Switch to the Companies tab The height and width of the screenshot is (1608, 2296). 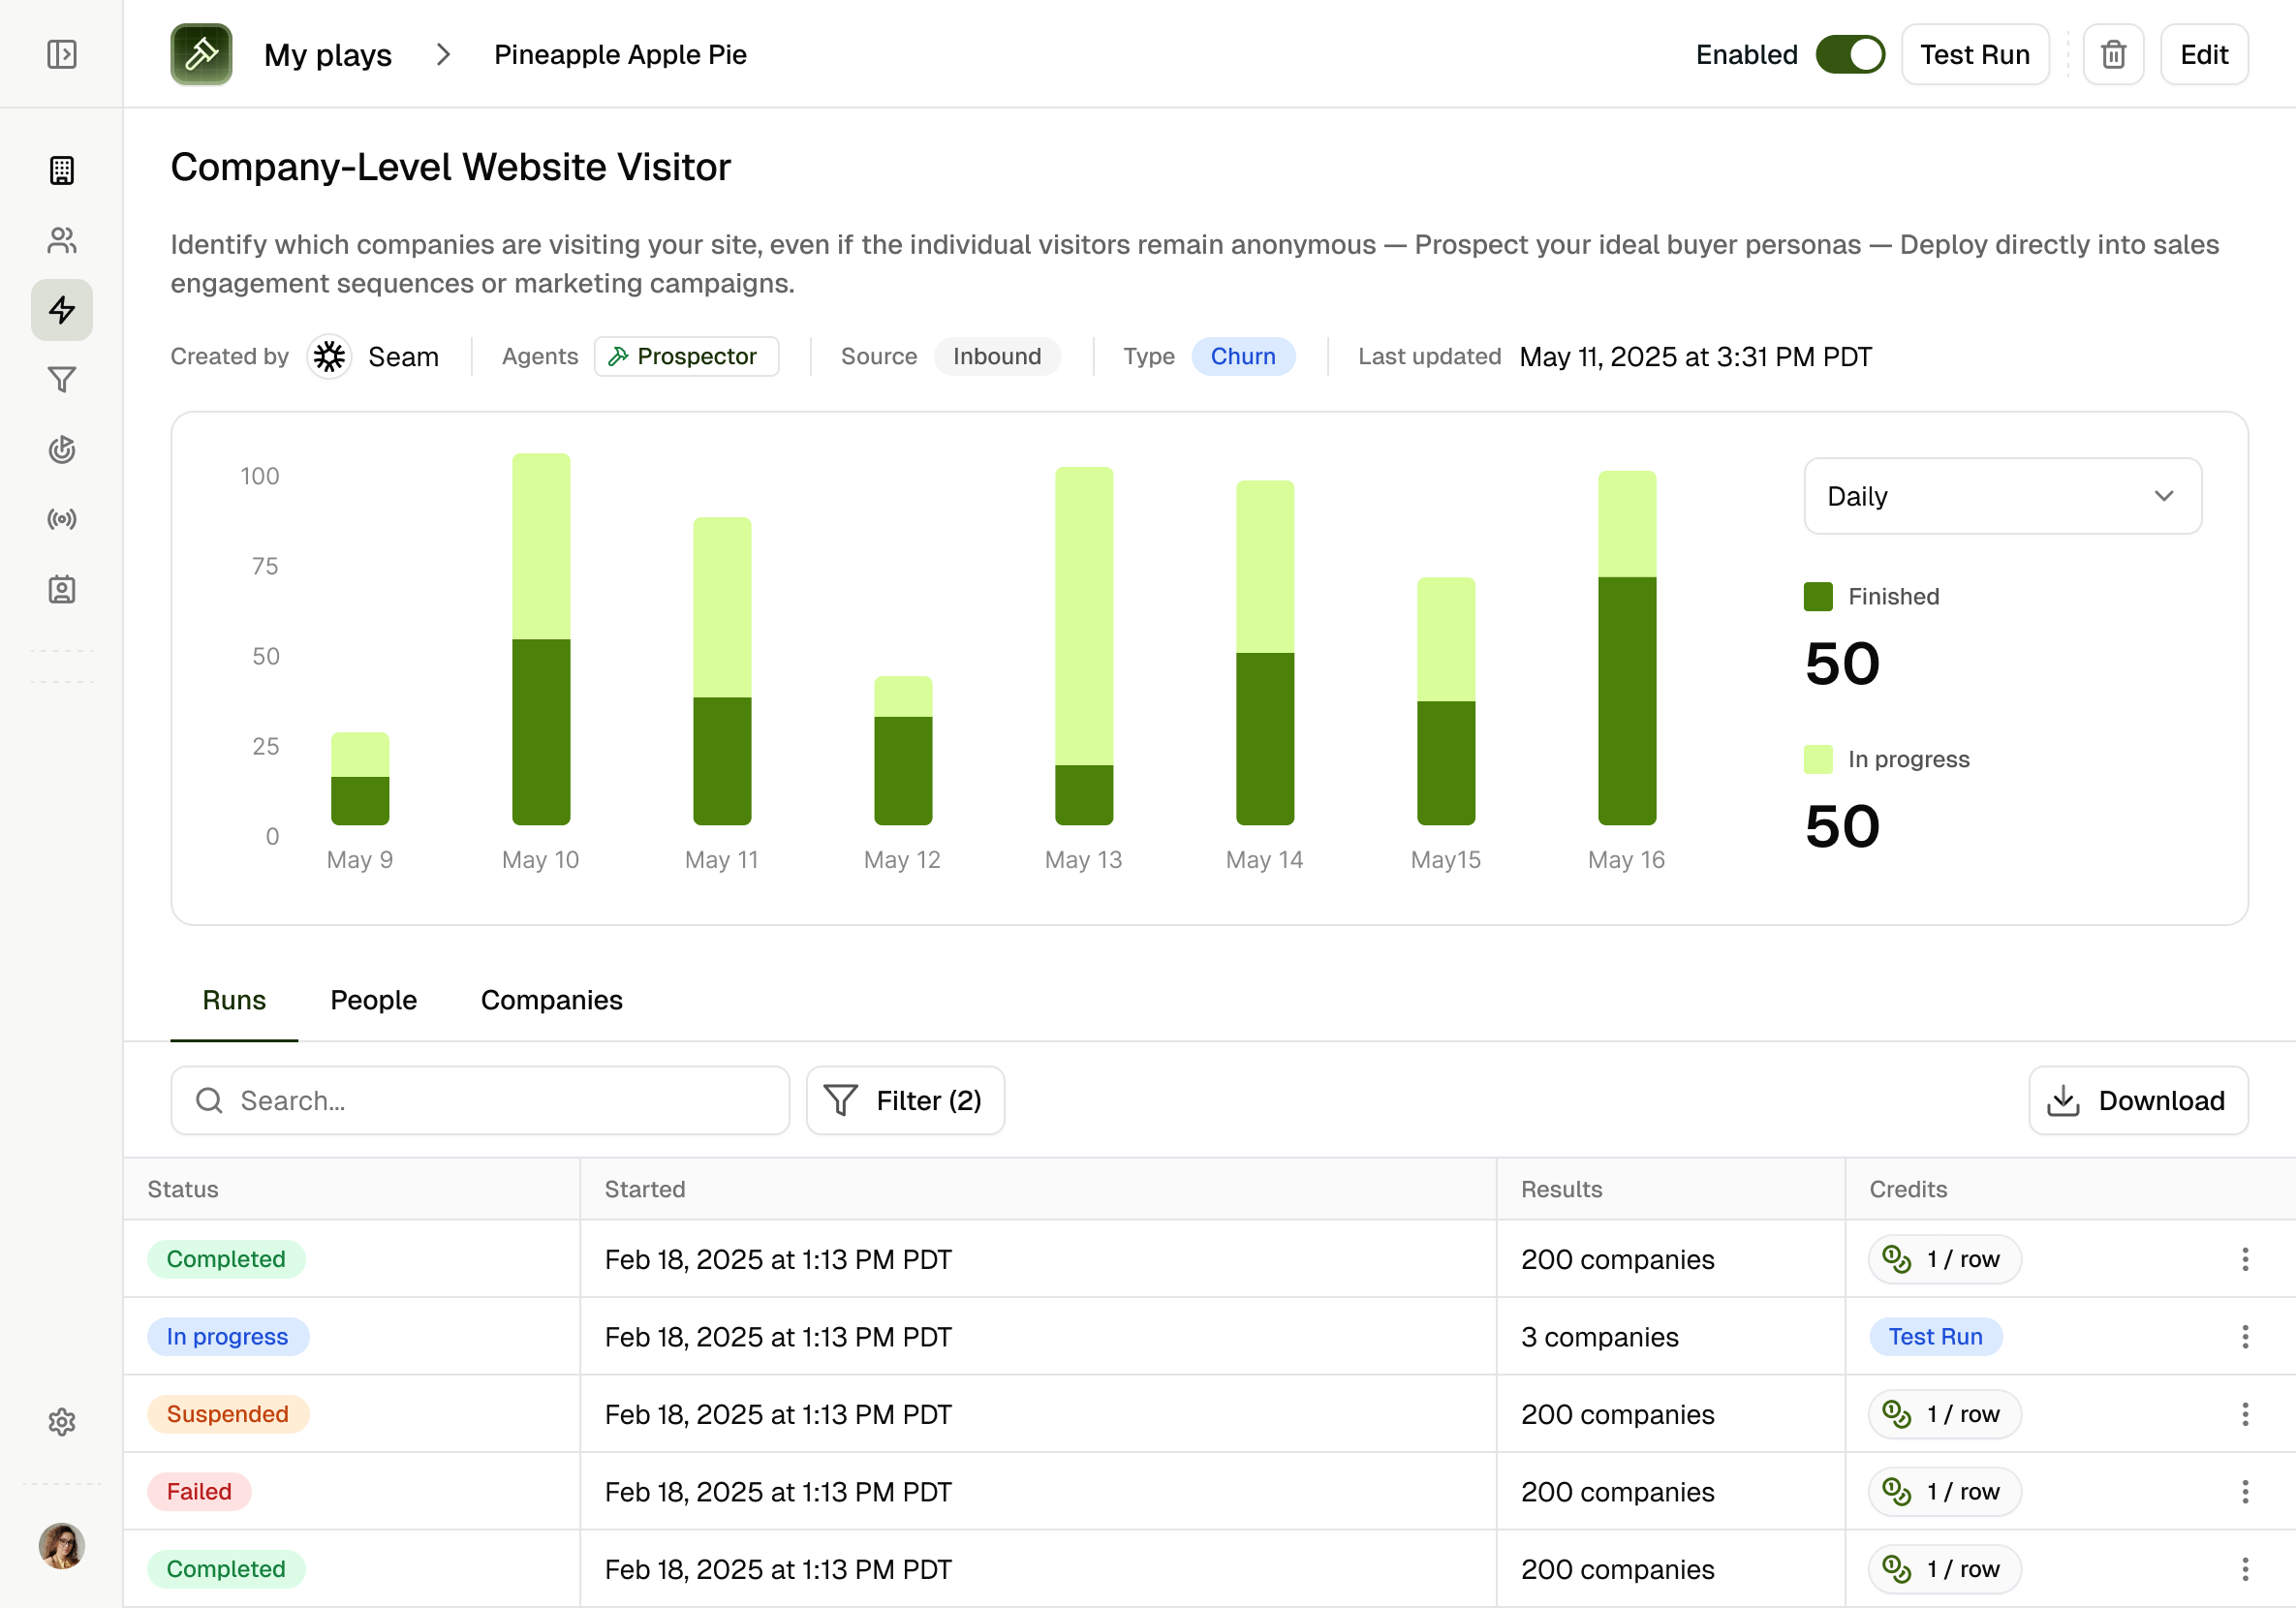[x=551, y=1000]
